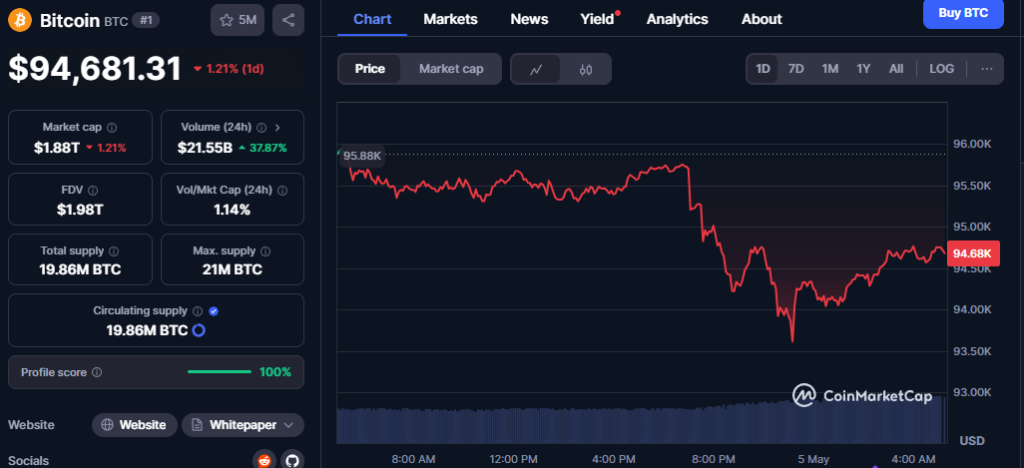Show Market cap info tooltip icon
Viewport: 1024px width, 468px height.
click(112, 127)
